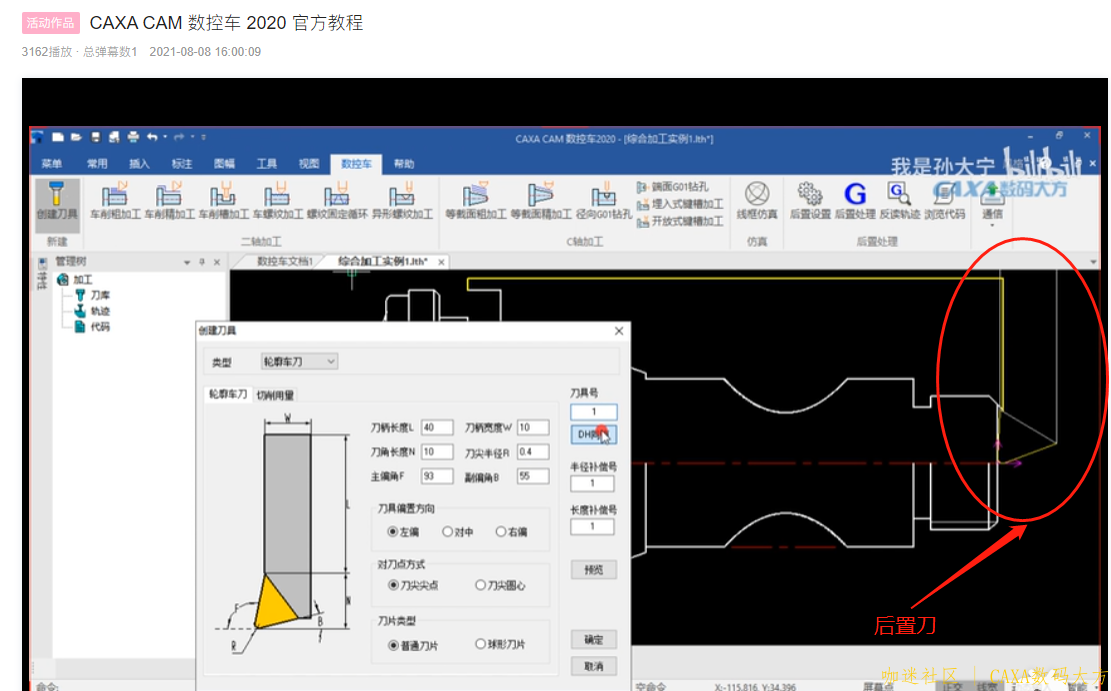This screenshot has height=691, width=1111.
Task: Choose 埋入式键槽加工 keyway tool
Action: [x=679, y=204]
